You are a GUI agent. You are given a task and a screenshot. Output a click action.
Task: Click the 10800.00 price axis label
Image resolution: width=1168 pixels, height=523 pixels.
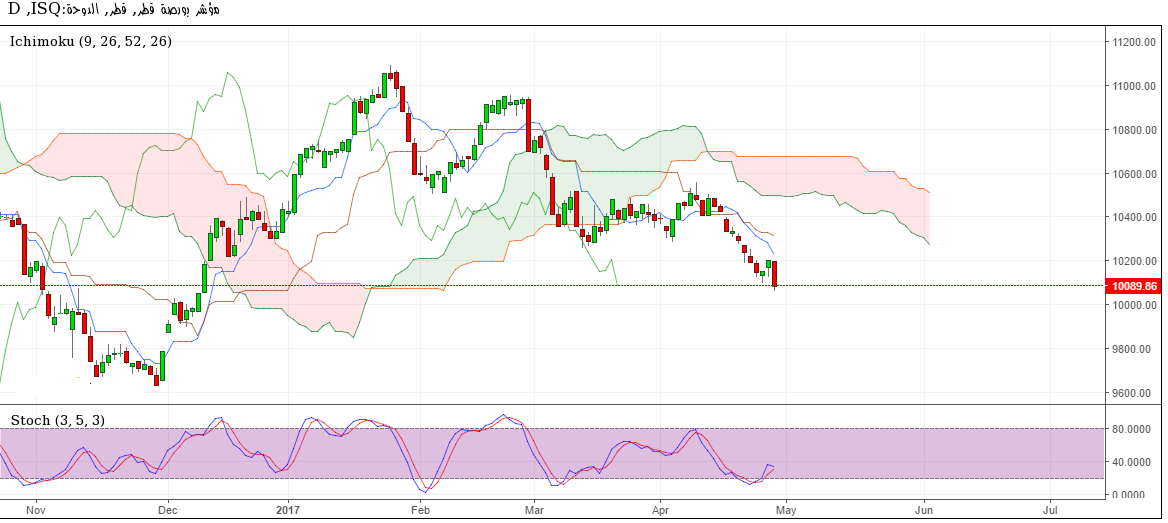click(x=1132, y=130)
